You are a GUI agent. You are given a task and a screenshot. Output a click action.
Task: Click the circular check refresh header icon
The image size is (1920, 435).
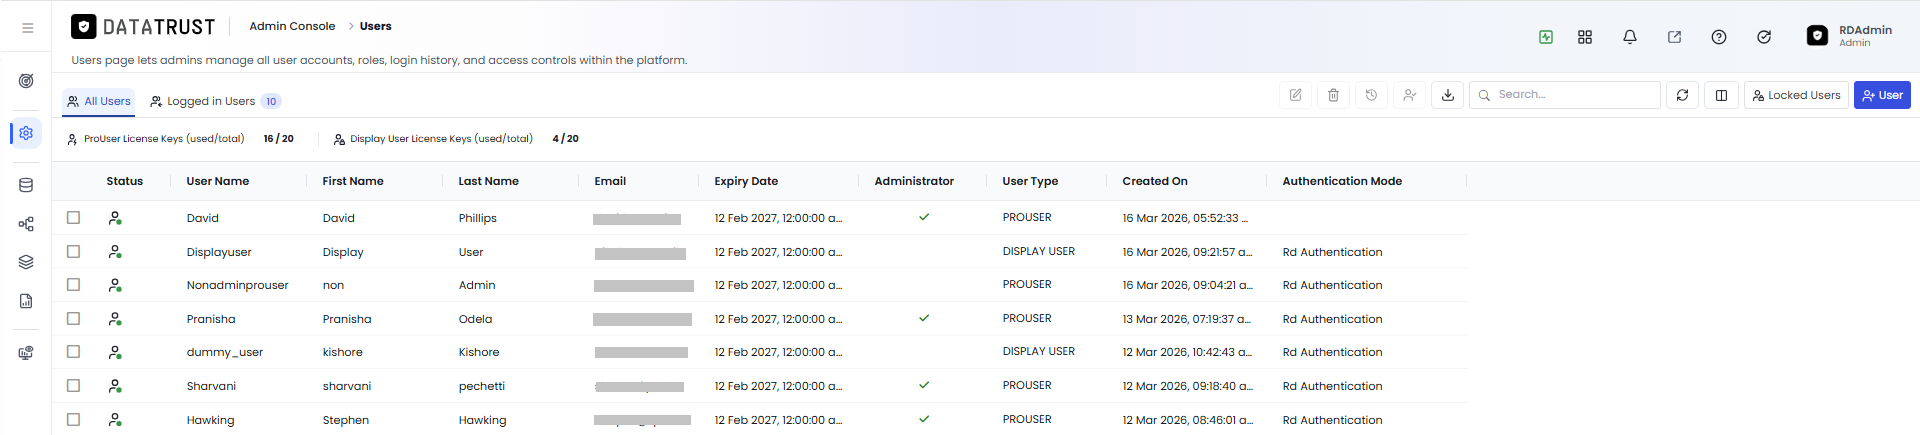coord(1764,37)
